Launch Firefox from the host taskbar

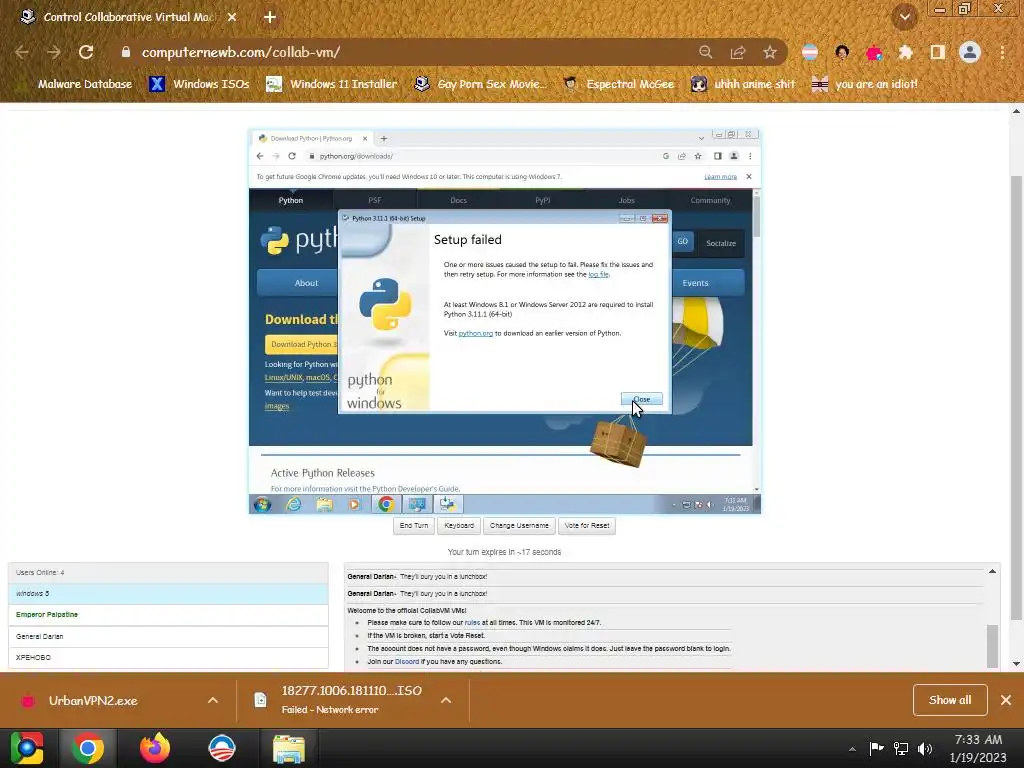pyautogui.click(x=155, y=748)
